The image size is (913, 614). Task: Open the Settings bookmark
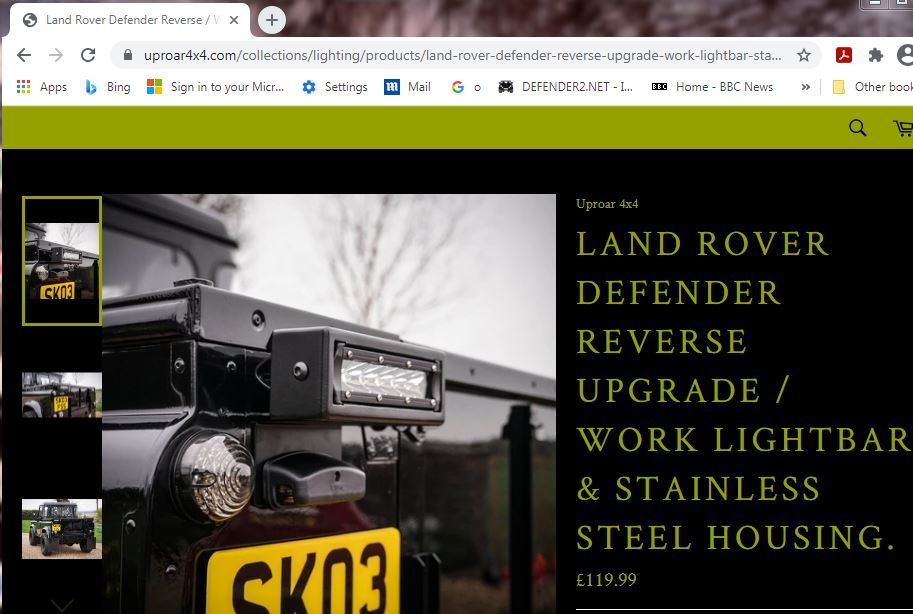coord(335,87)
